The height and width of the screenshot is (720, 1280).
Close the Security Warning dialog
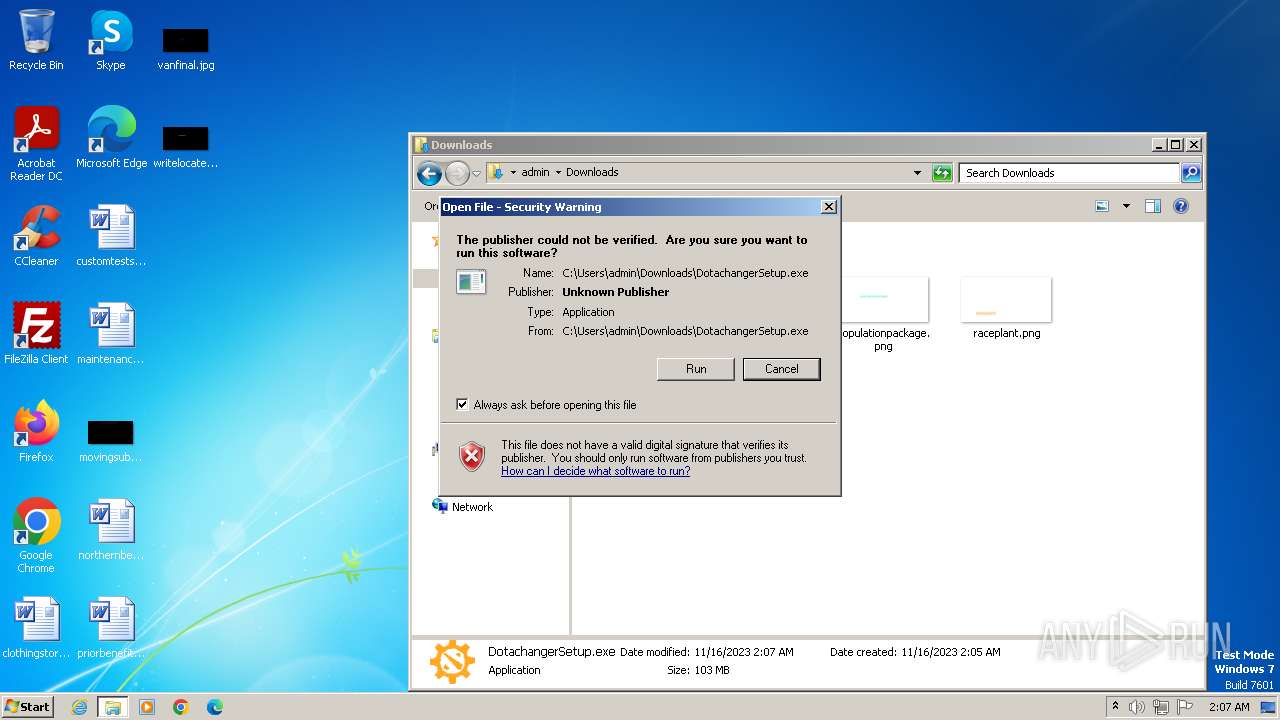828,207
